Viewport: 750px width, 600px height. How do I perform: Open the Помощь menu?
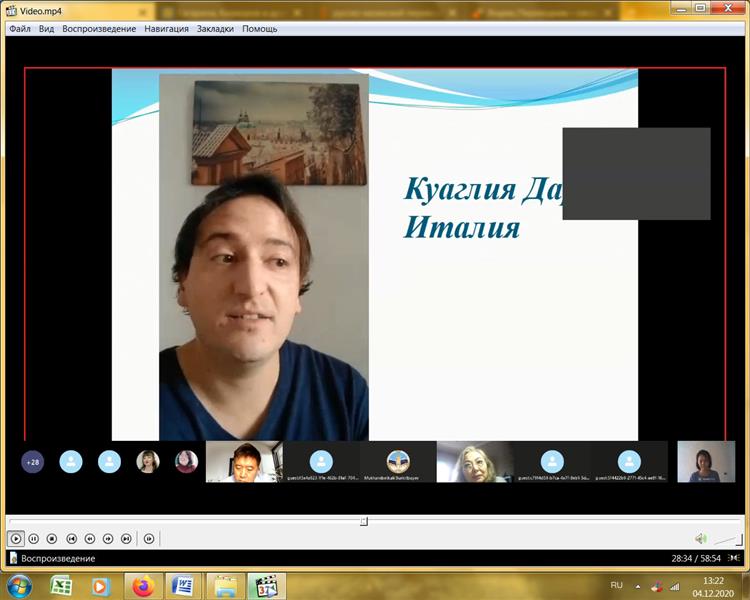coord(260,29)
